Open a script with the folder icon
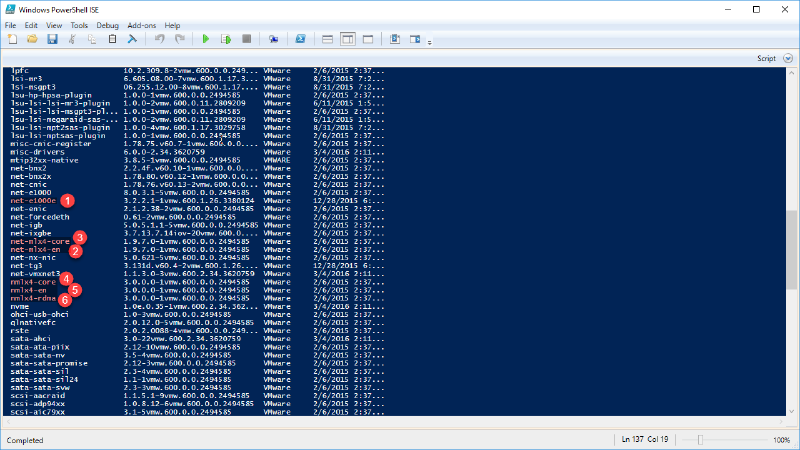The image size is (800, 450). pyautogui.click(x=32, y=39)
